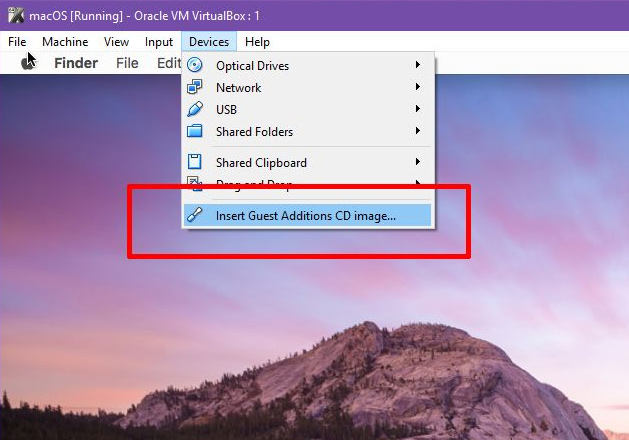629x440 pixels.
Task: Open Finder menu in macOS guest
Action: coord(76,63)
